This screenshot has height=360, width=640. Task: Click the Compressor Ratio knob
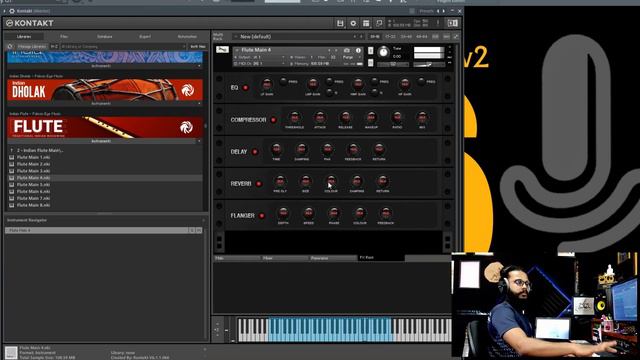click(397, 118)
